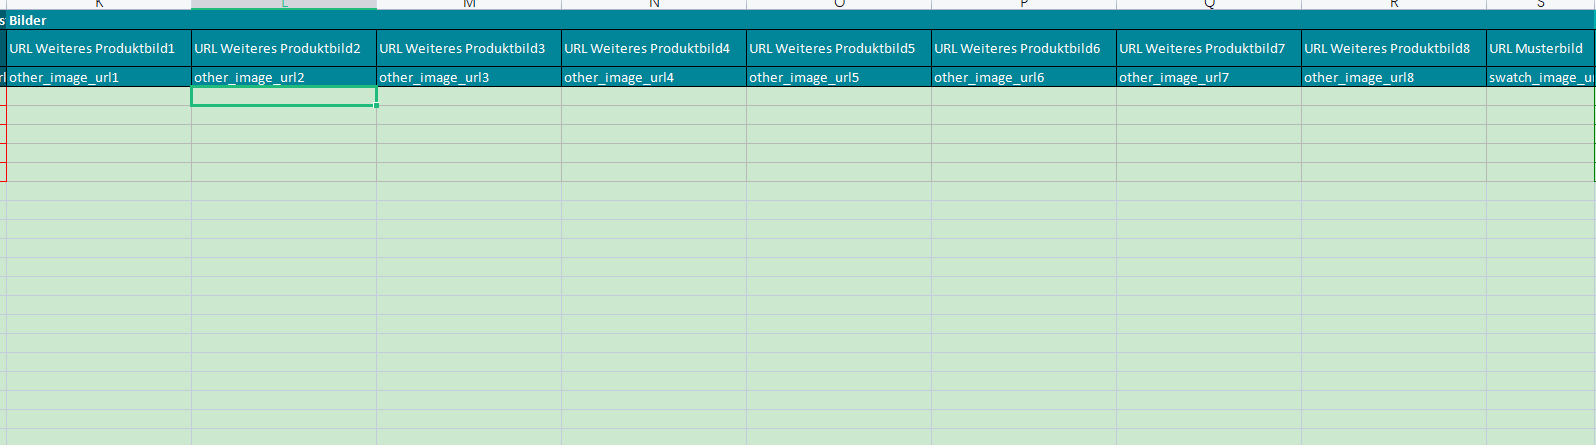Select first empty cell below other_image_url8
The image size is (1596, 445).
pos(1393,96)
